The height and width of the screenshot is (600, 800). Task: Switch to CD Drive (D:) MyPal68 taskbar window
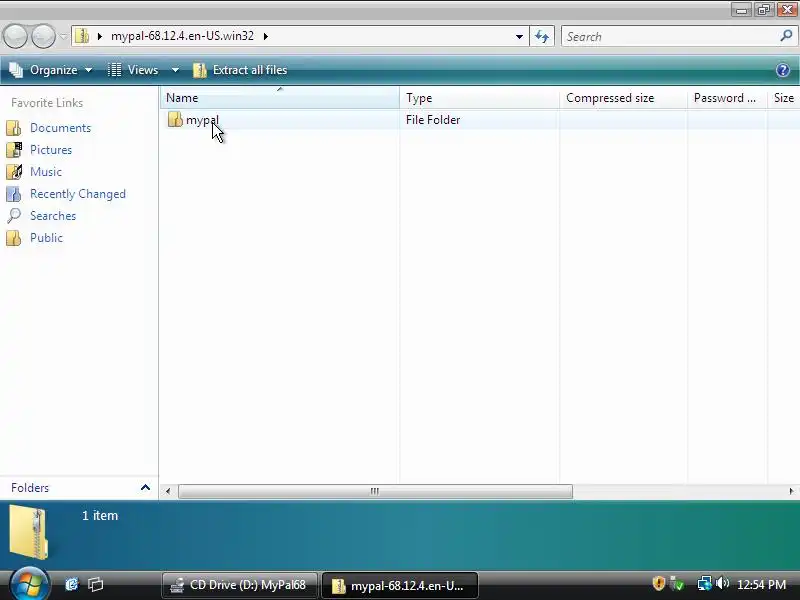[x=240, y=585]
